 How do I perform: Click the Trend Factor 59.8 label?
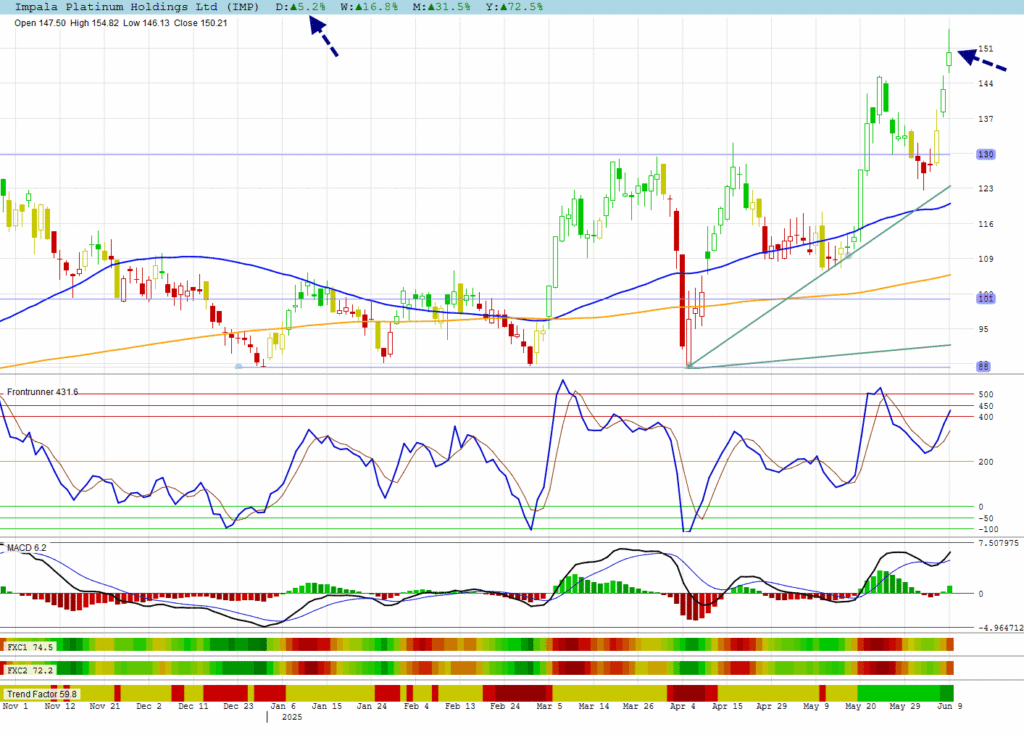tap(42, 694)
